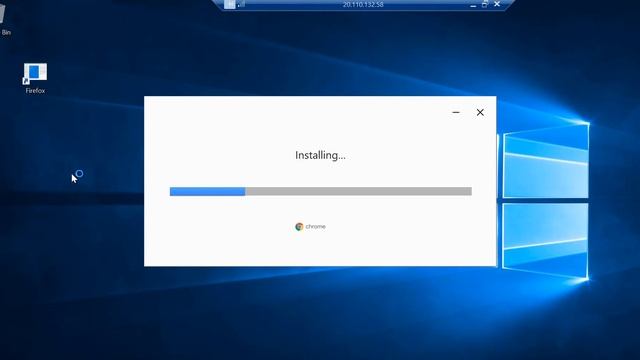Open the Firefox desktop shortcut
Viewport: 640px width, 360px height.
click(x=35, y=78)
